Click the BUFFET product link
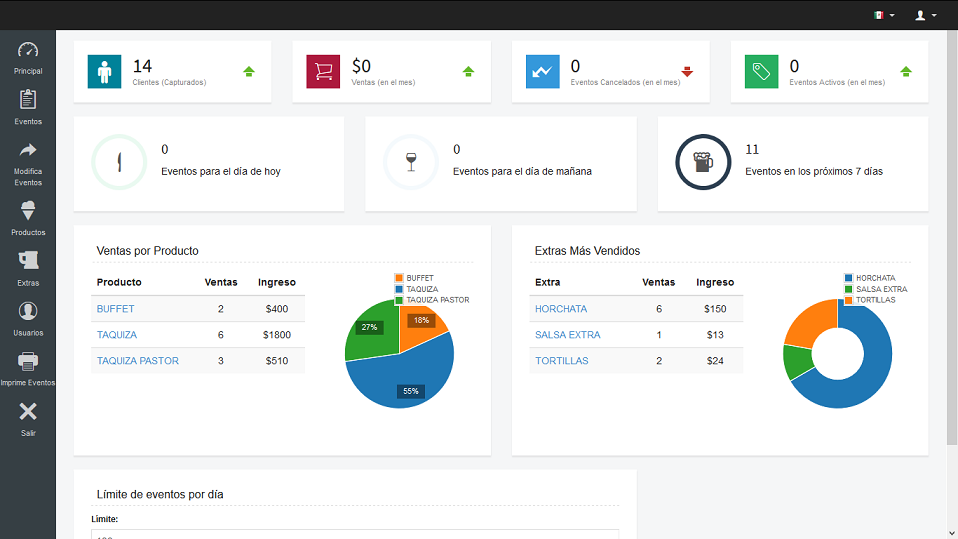The width and height of the screenshot is (958, 539). pos(115,309)
